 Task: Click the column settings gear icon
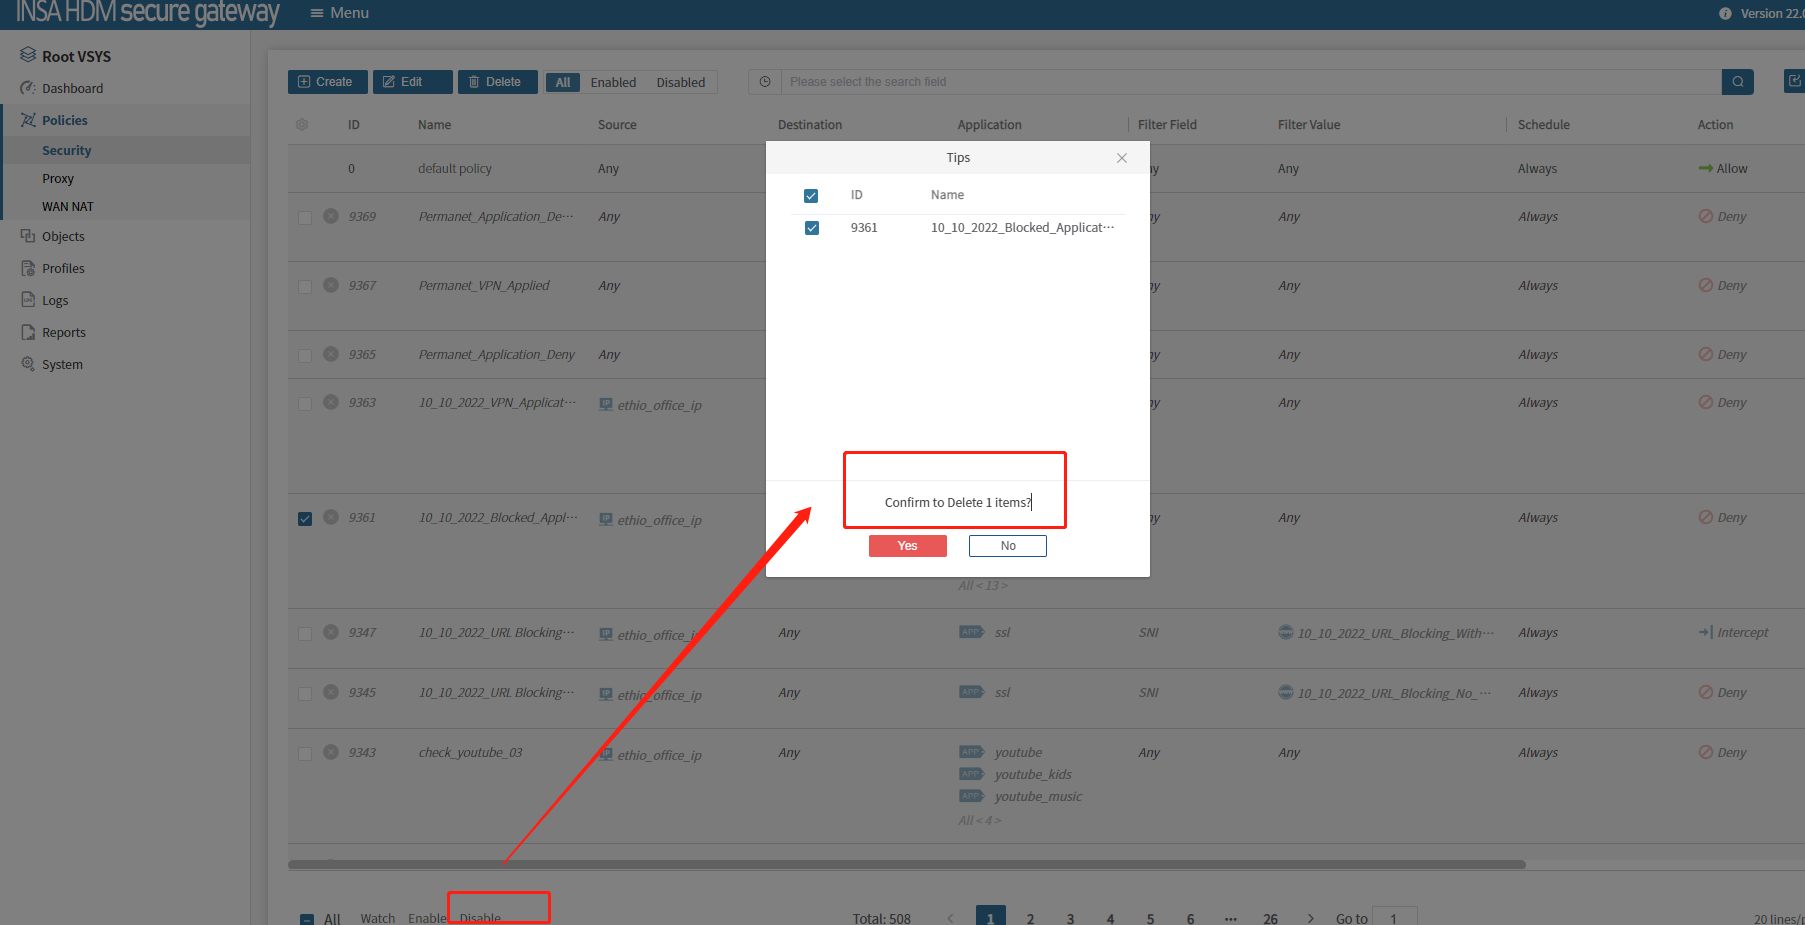coord(302,125)
